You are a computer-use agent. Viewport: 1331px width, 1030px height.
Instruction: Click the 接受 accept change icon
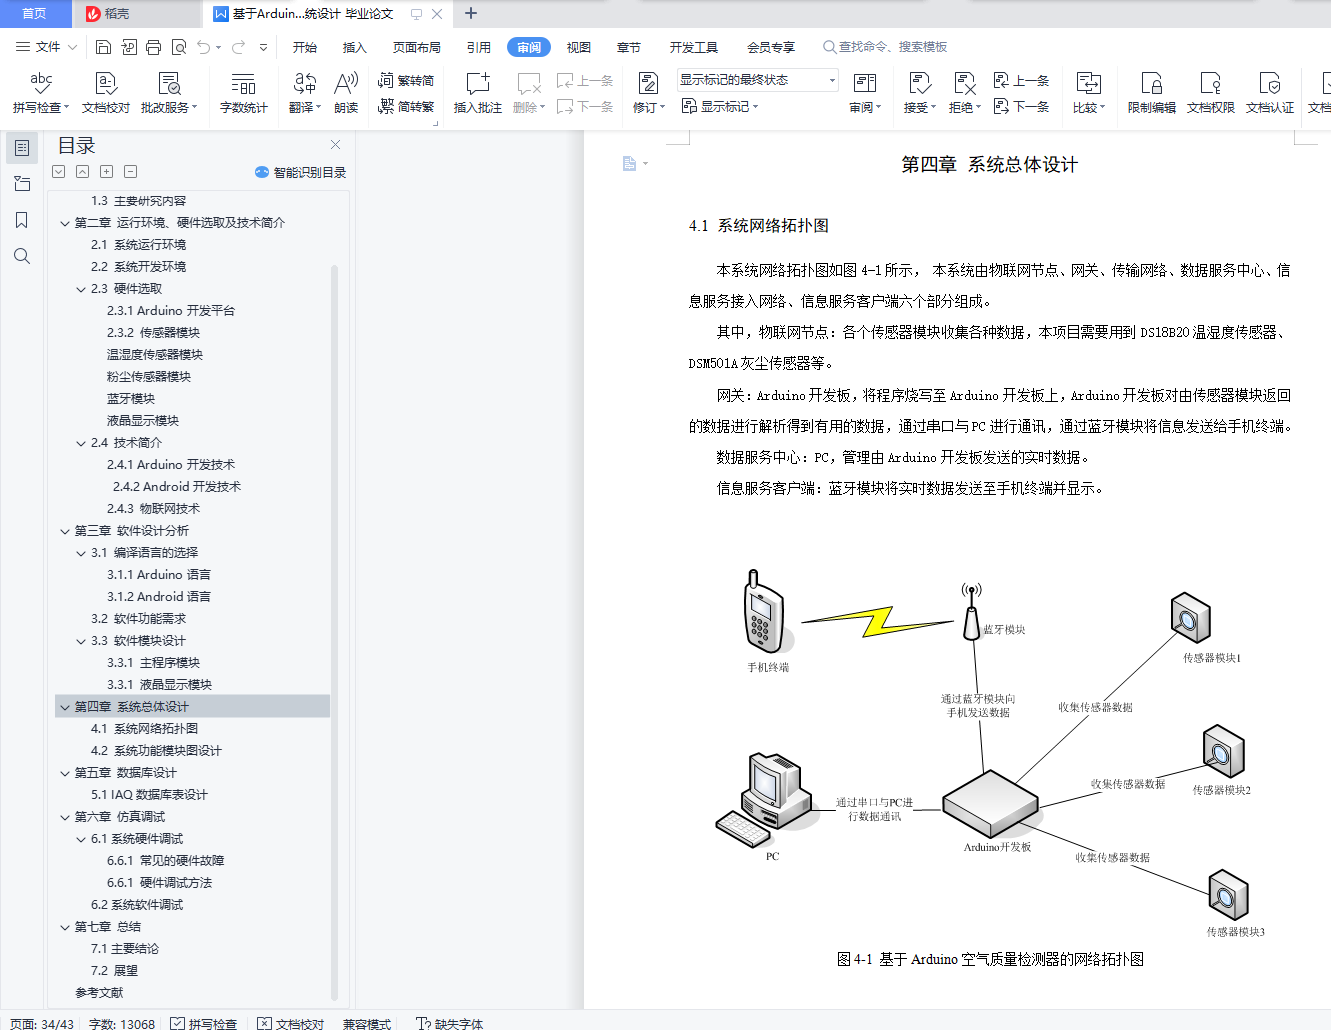920,92
